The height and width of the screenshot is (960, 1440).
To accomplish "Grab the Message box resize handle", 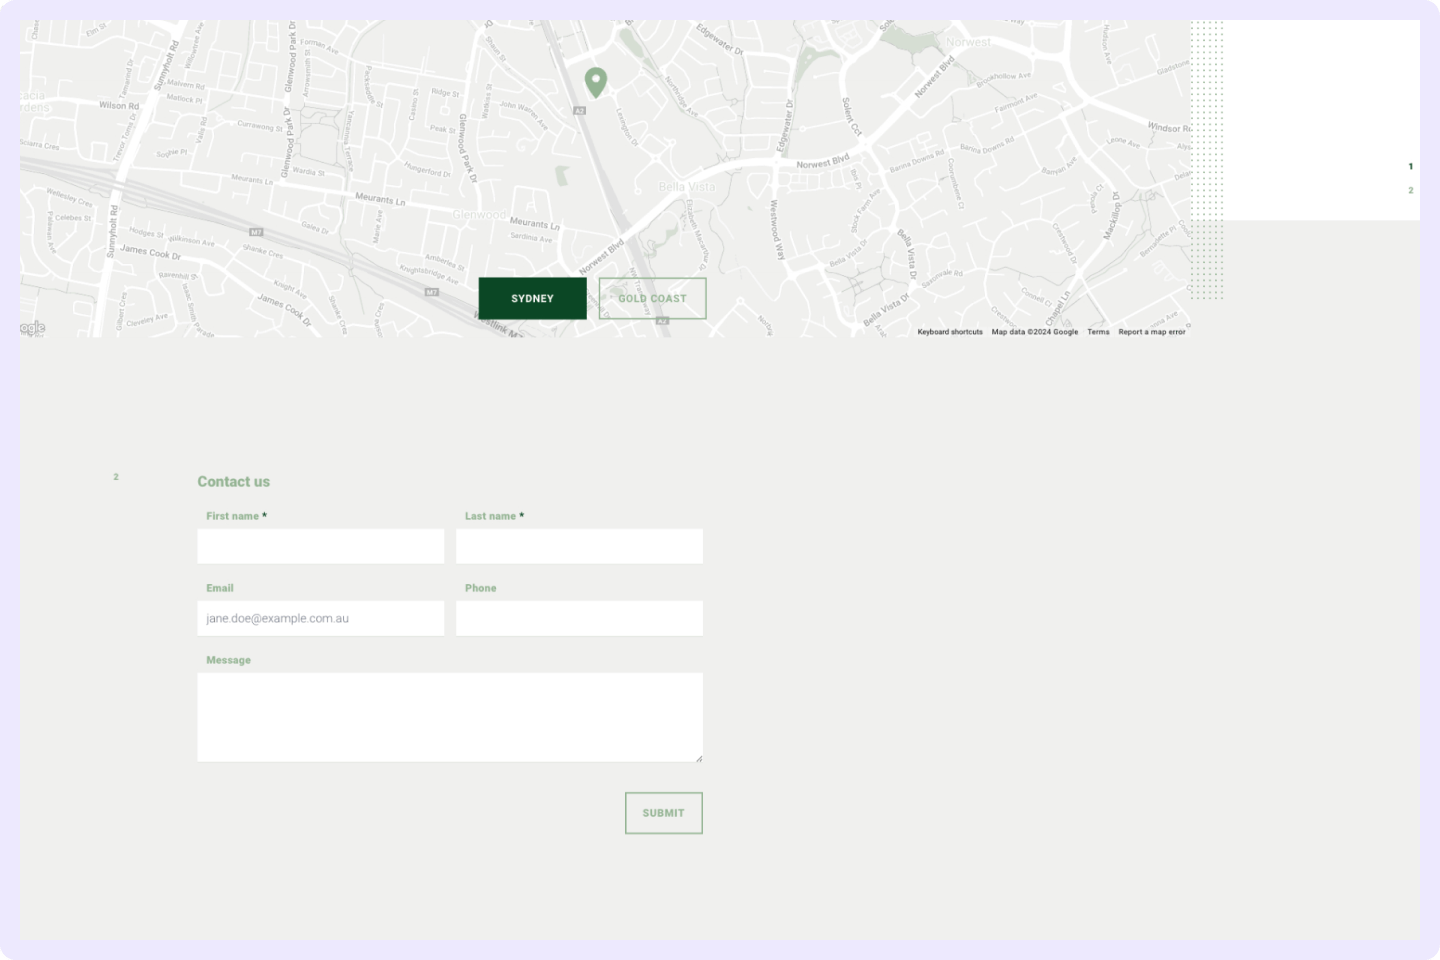I will tap(698, 758).
